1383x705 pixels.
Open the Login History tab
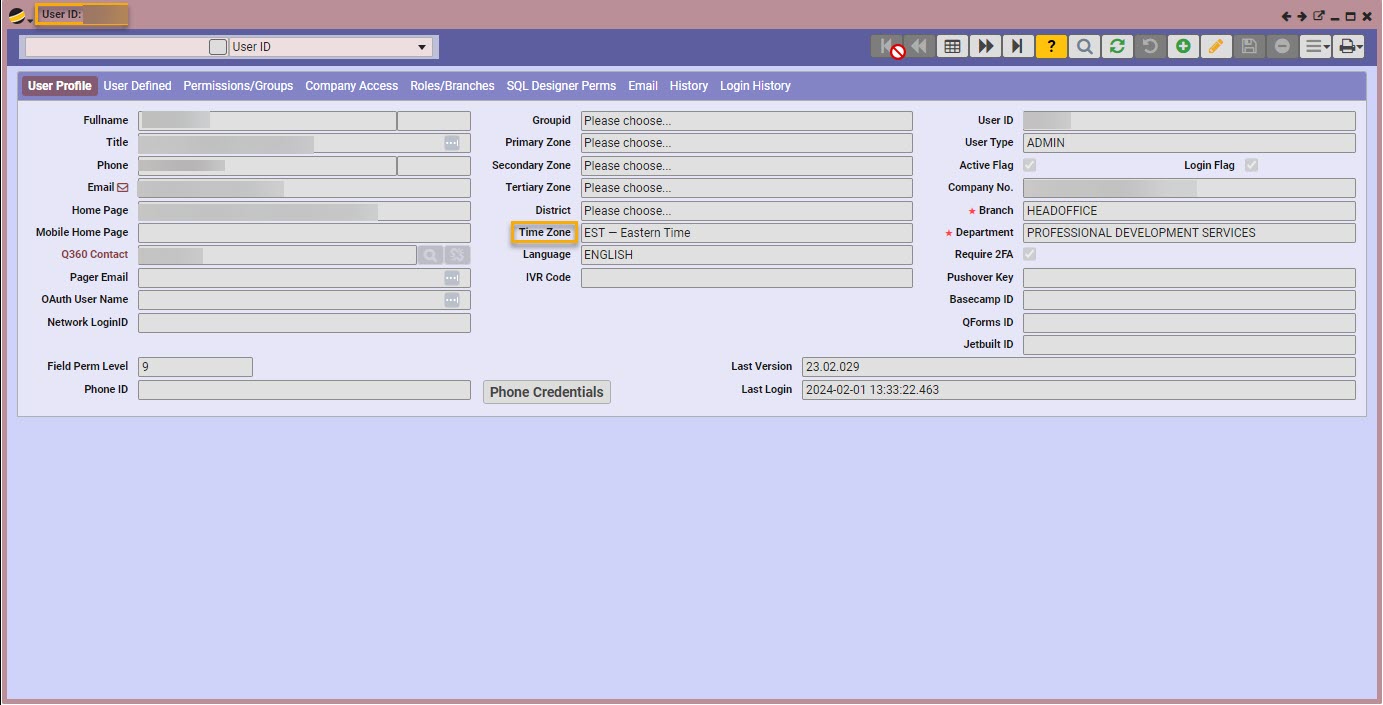click(755, 86)
